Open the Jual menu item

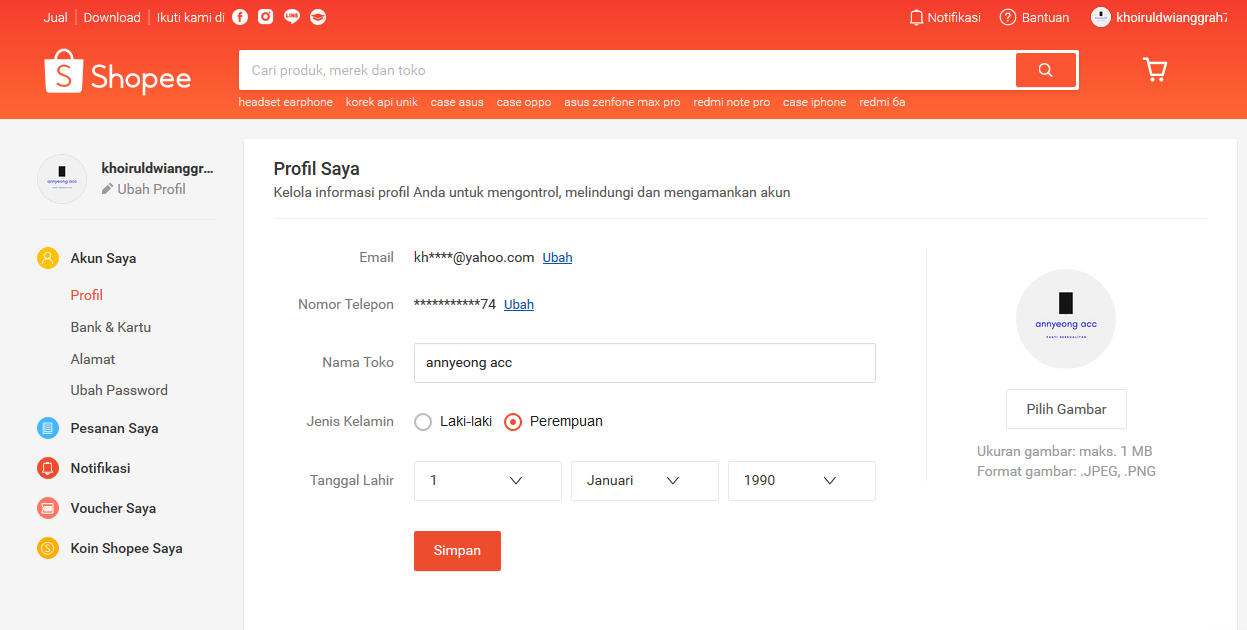[x=55, y=17]
